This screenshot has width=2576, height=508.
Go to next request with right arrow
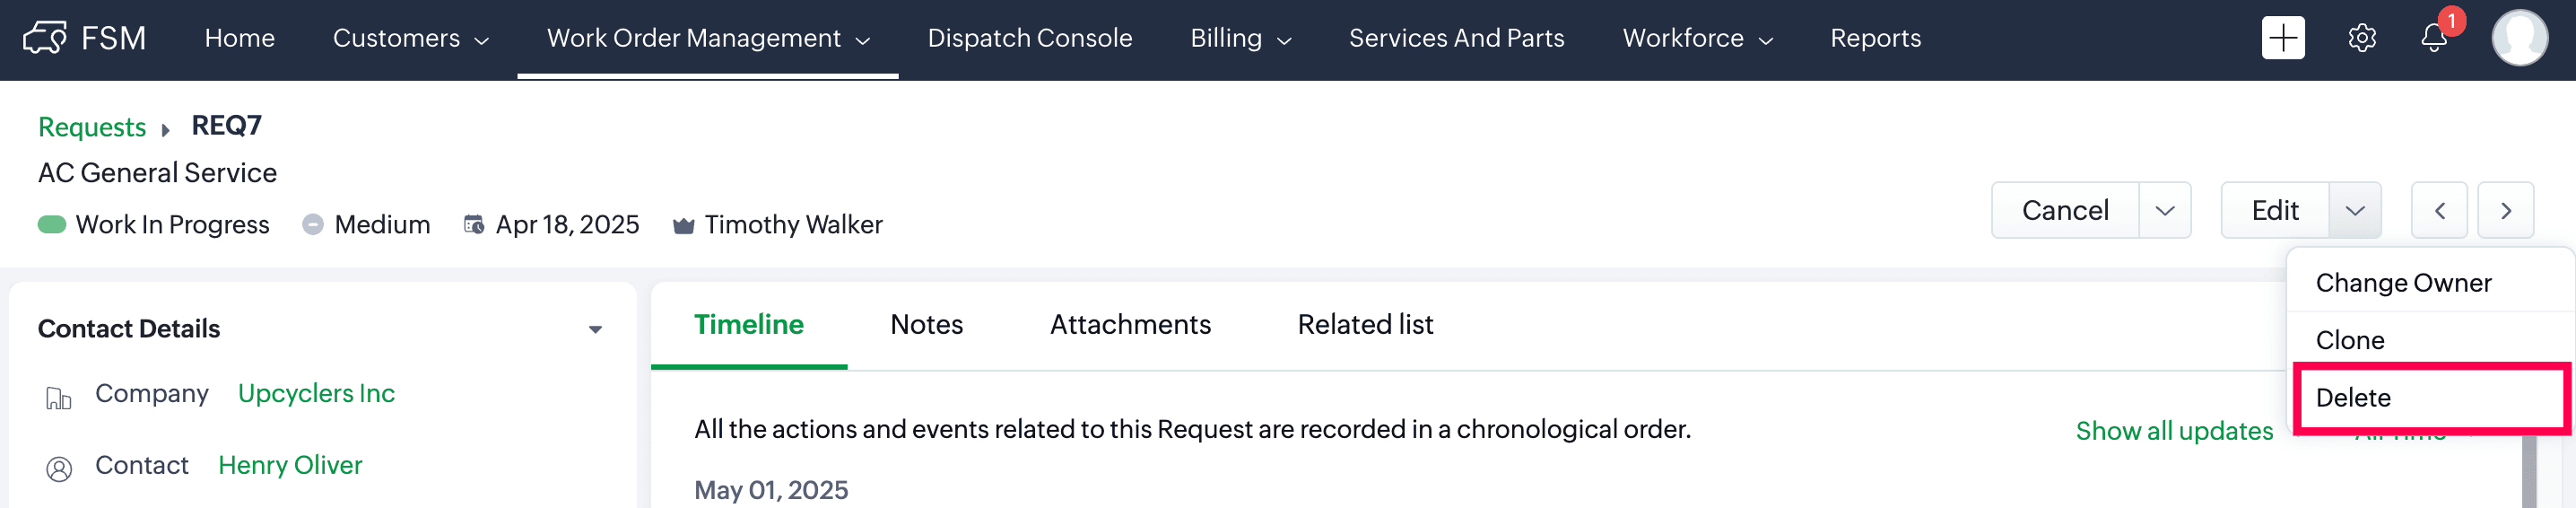click(x=2505, y=210)
